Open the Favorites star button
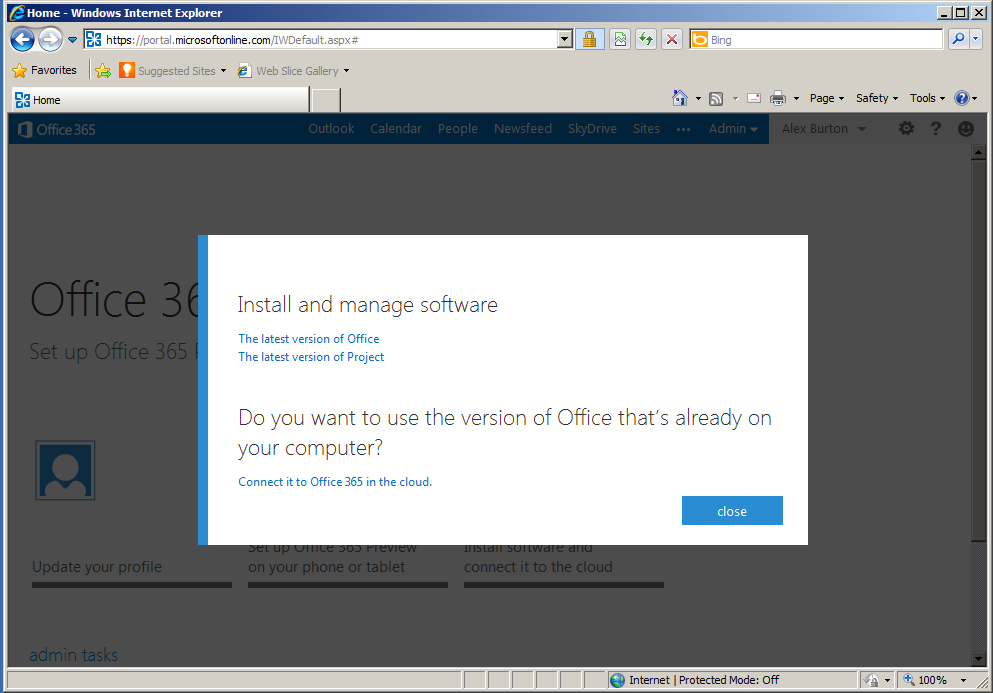 [x=44, y=70]
